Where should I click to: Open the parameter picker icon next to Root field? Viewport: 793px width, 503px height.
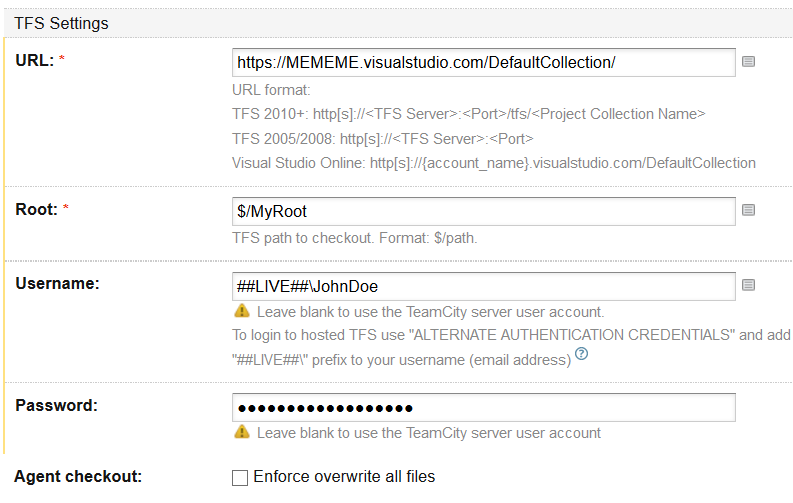click(748, 210)
